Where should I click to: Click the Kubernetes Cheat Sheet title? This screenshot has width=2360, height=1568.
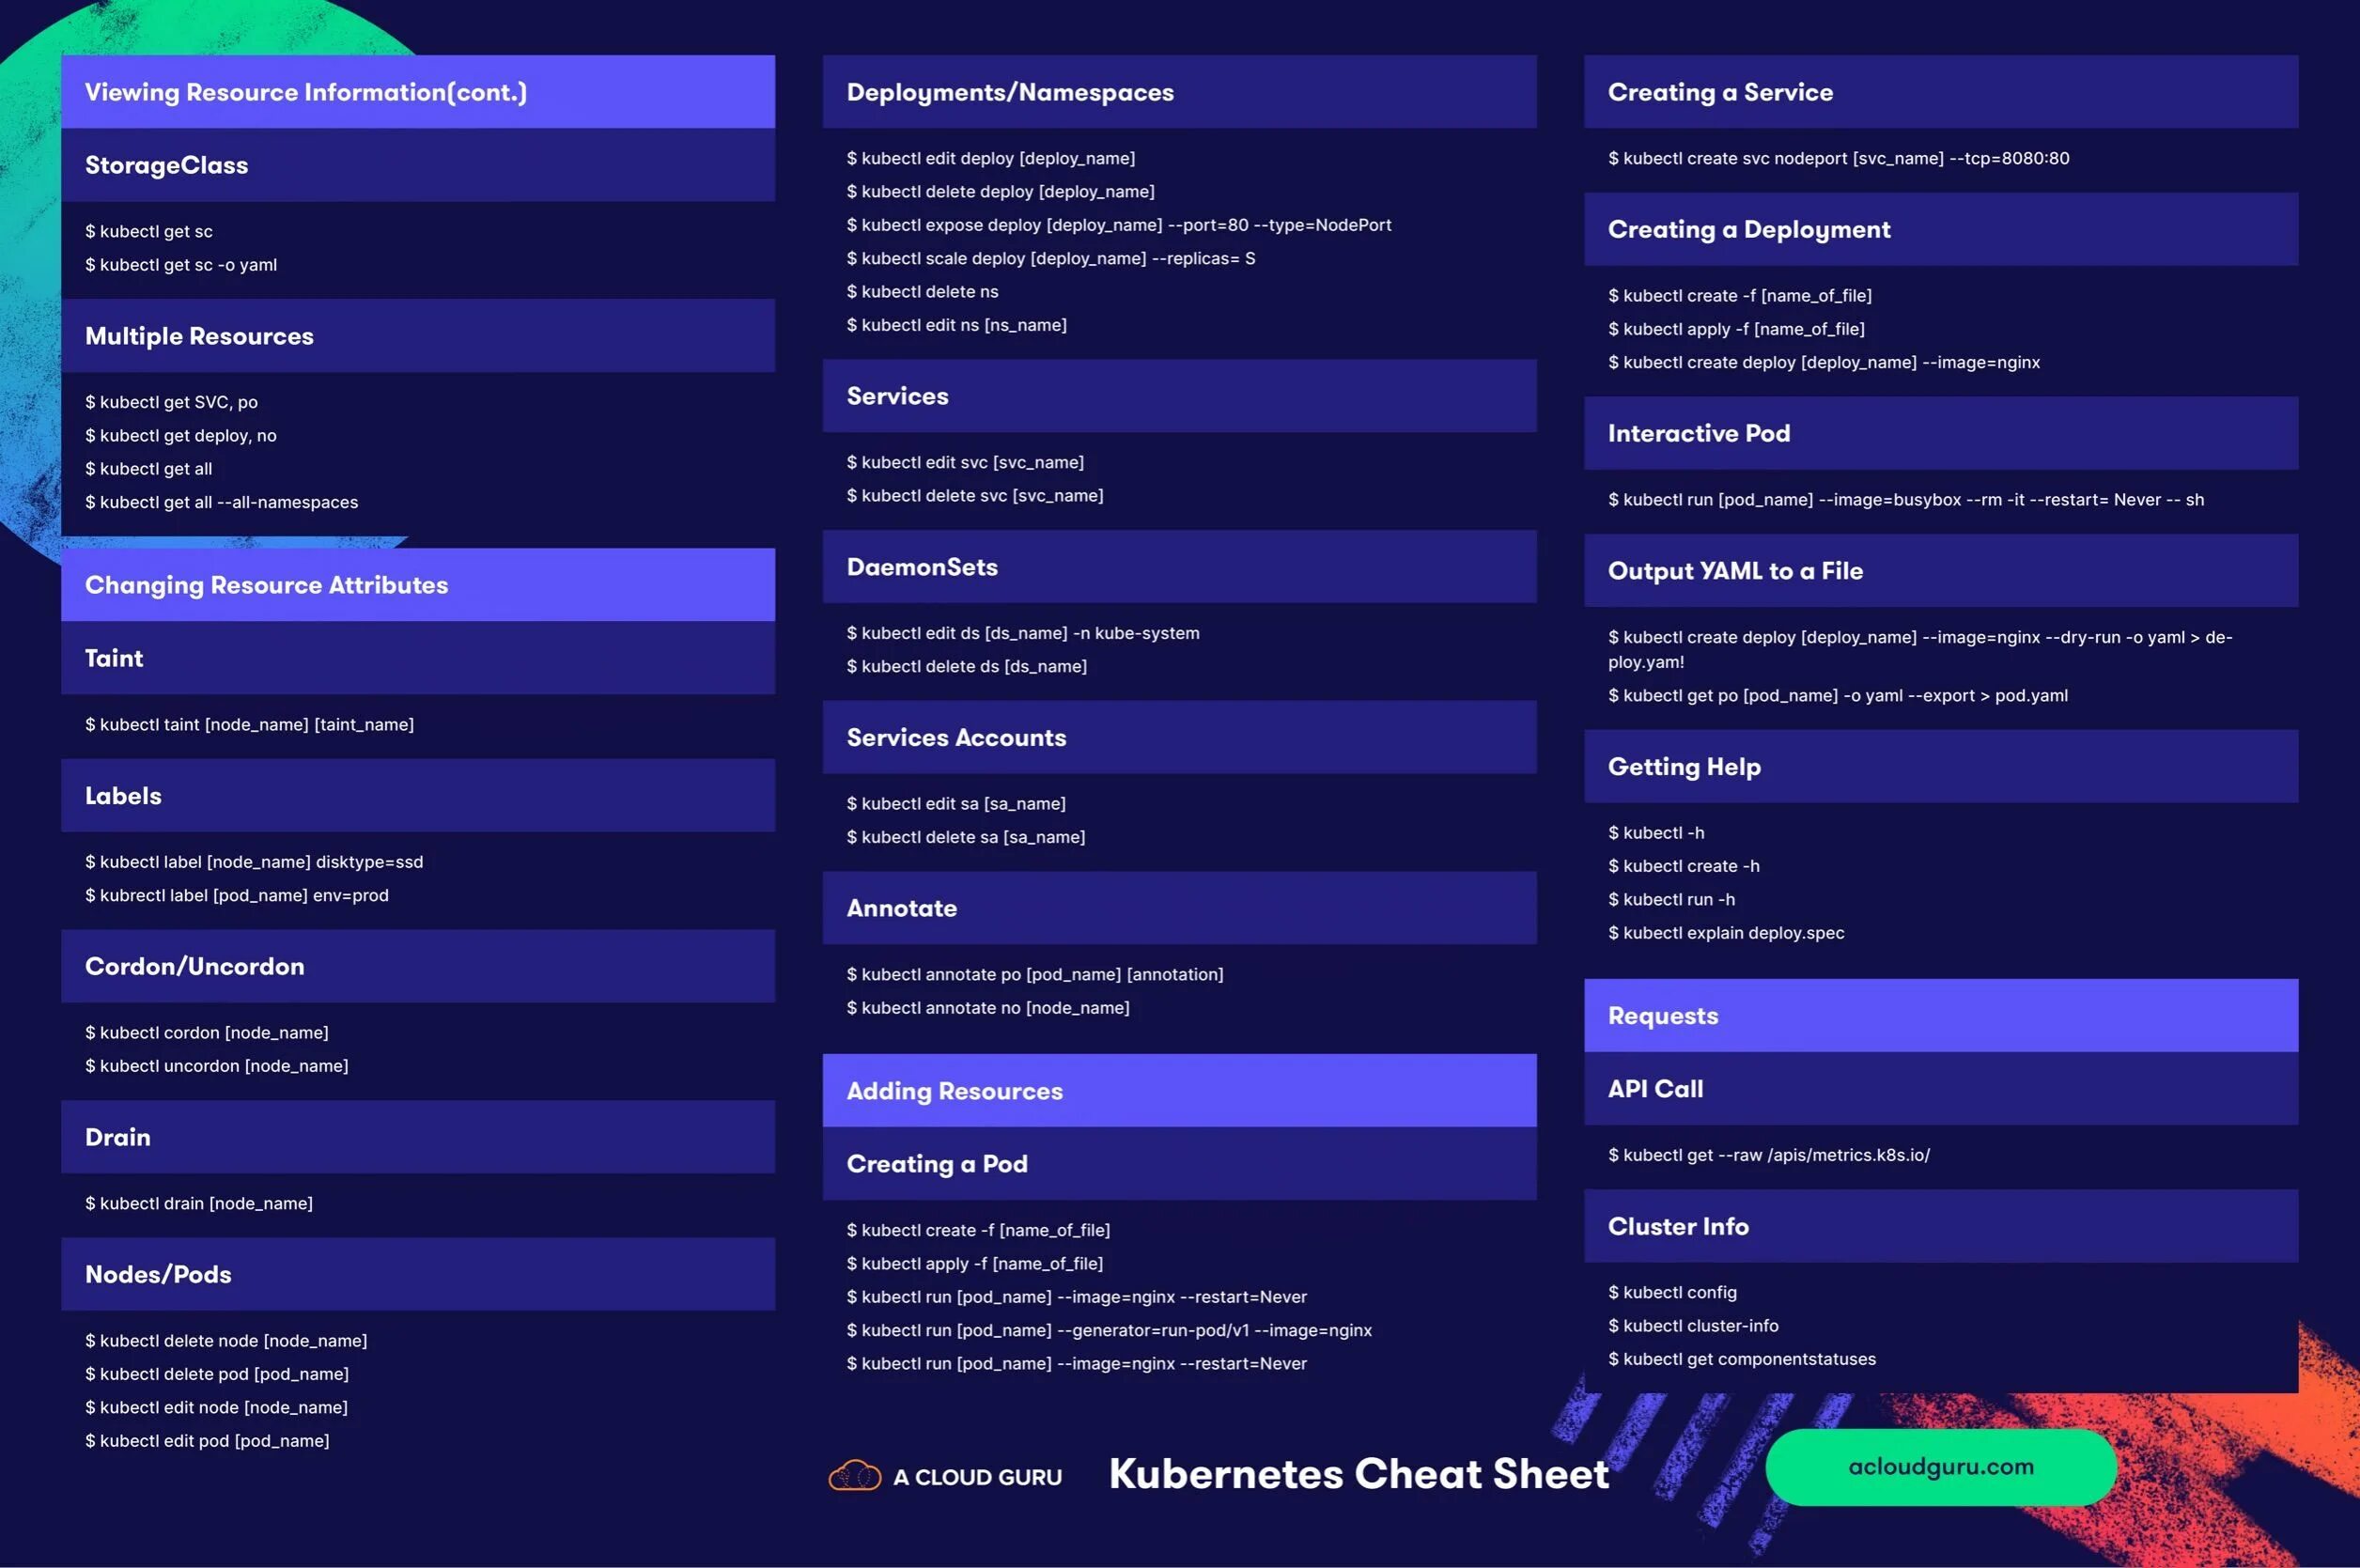[1358, 1474]
